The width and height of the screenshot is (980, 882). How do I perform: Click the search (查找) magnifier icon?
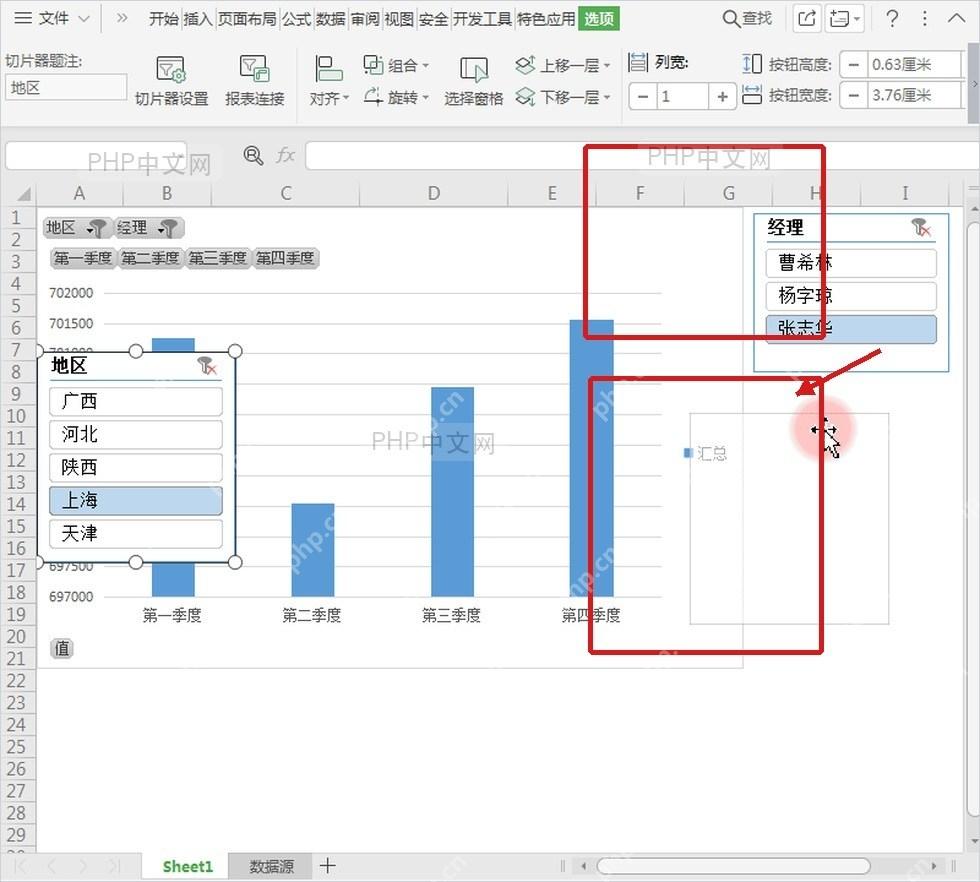(x=730, y=19)
